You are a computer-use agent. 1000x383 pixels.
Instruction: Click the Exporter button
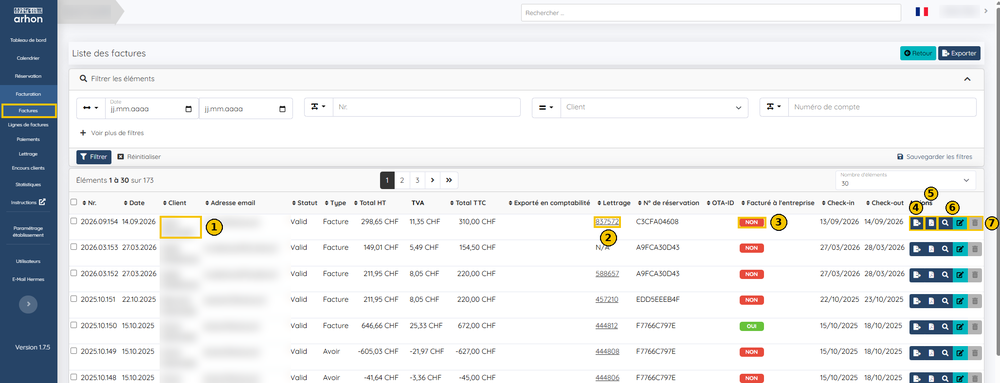tap(959, 54)
